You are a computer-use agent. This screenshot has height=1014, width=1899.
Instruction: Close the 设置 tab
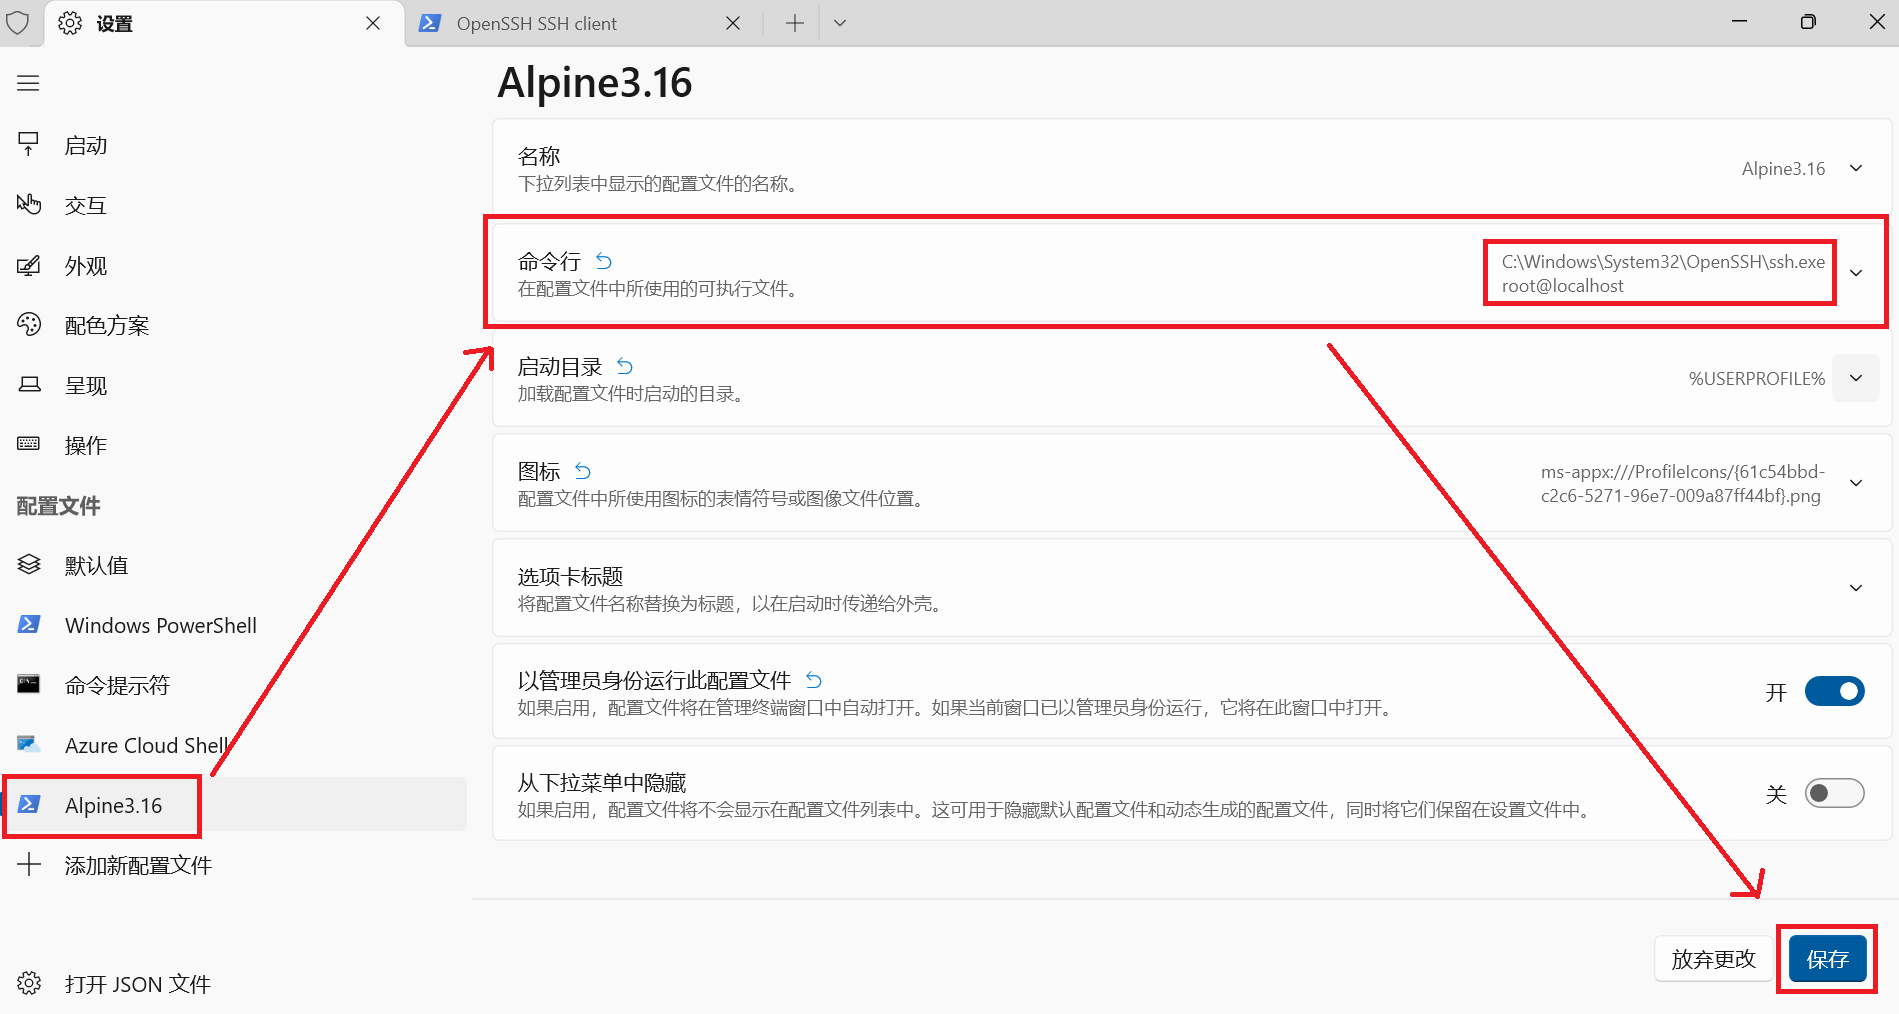(x=373, y=23)
